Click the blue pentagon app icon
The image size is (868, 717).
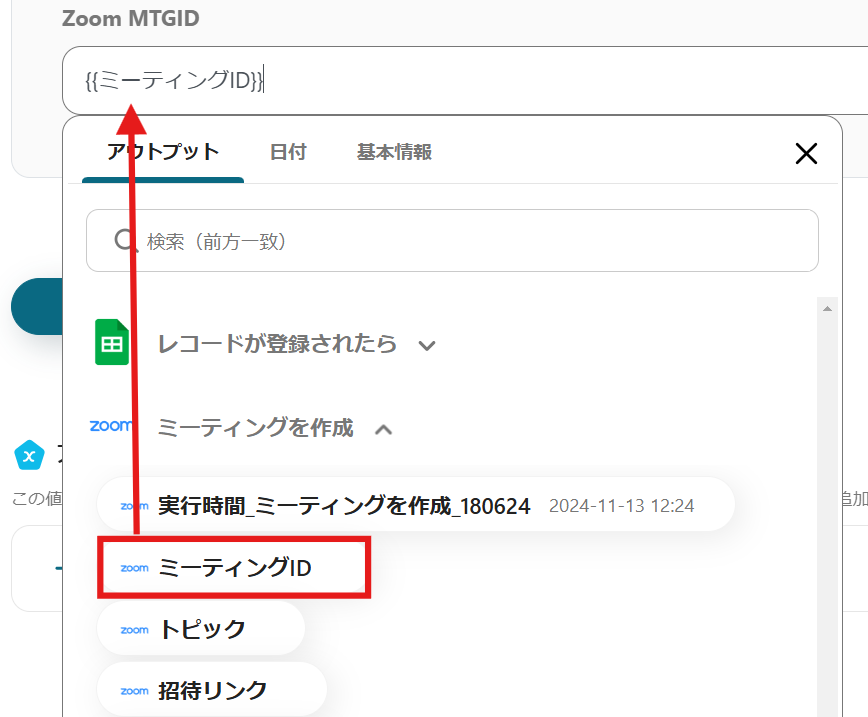click(x=29, y=456)
